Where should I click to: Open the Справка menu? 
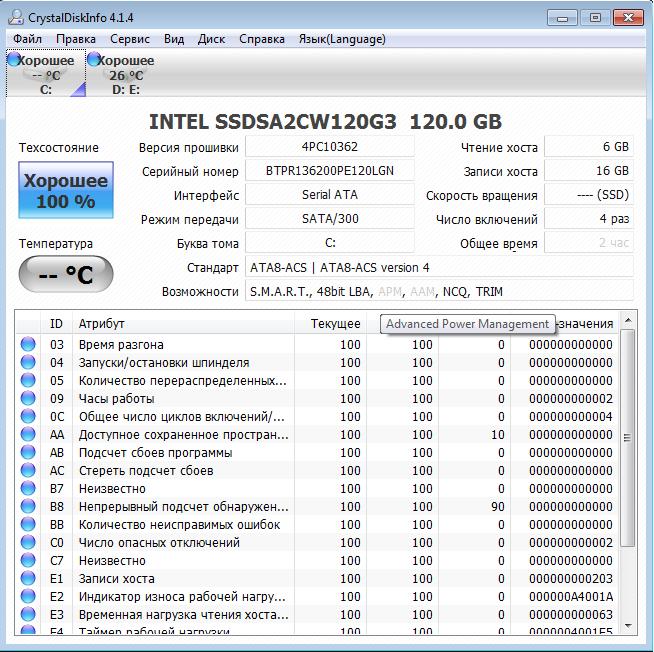click(x=262, y=39)
